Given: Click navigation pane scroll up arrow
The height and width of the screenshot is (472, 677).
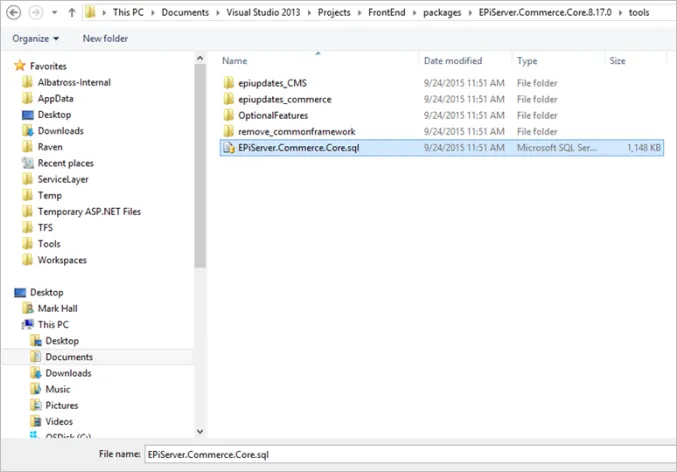Looking at the screenshot, I should (200, 58).
